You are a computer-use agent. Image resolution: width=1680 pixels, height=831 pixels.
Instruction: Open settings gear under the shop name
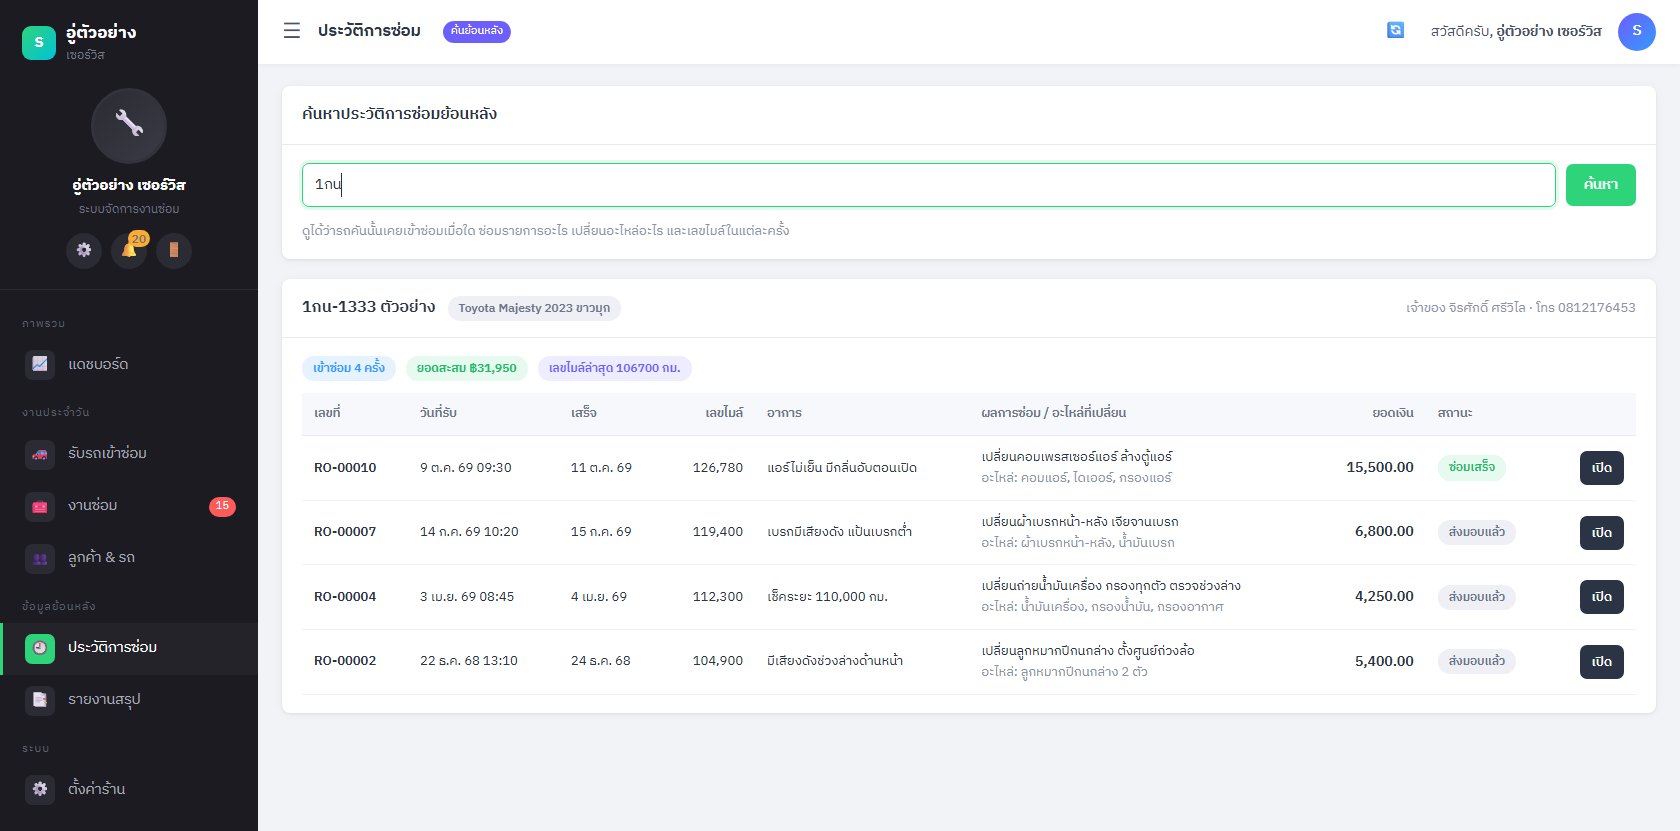coord(84,250)
